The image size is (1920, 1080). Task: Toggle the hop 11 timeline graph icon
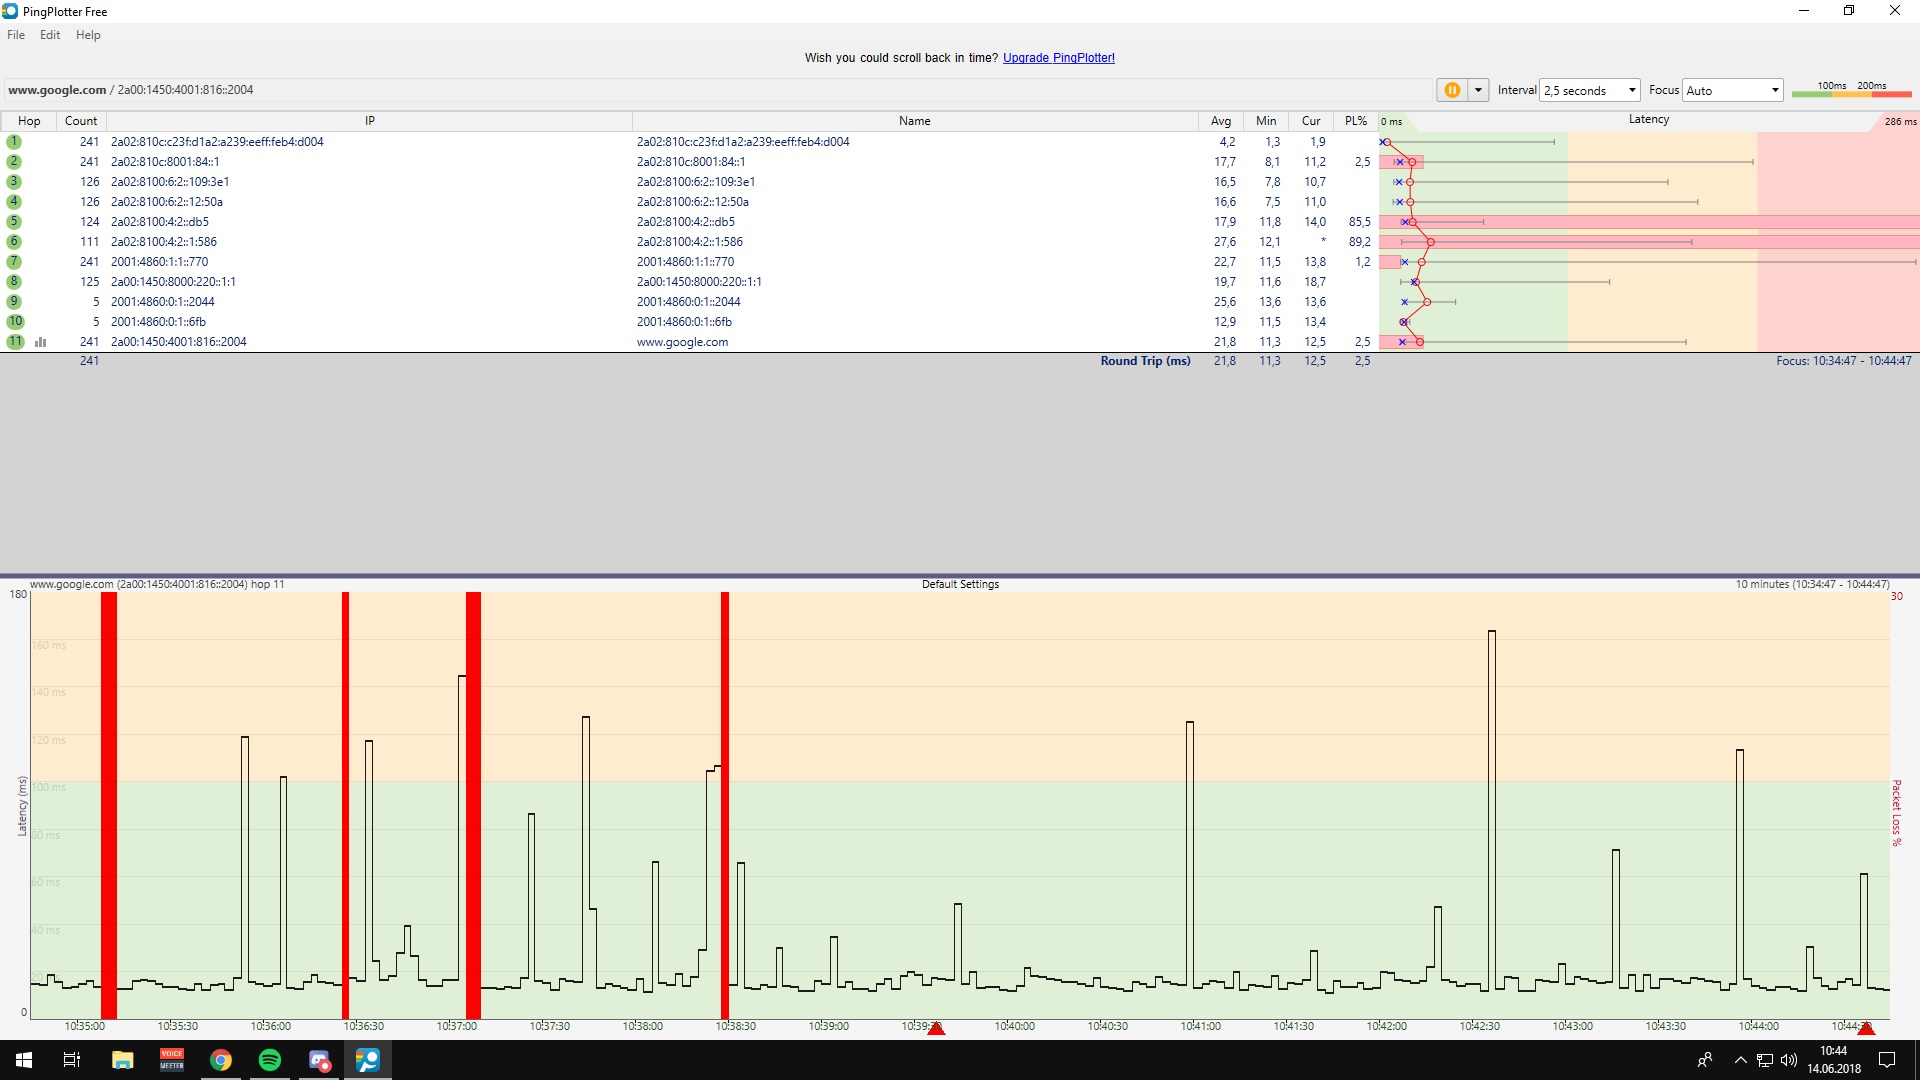click(x=41, y=342)
